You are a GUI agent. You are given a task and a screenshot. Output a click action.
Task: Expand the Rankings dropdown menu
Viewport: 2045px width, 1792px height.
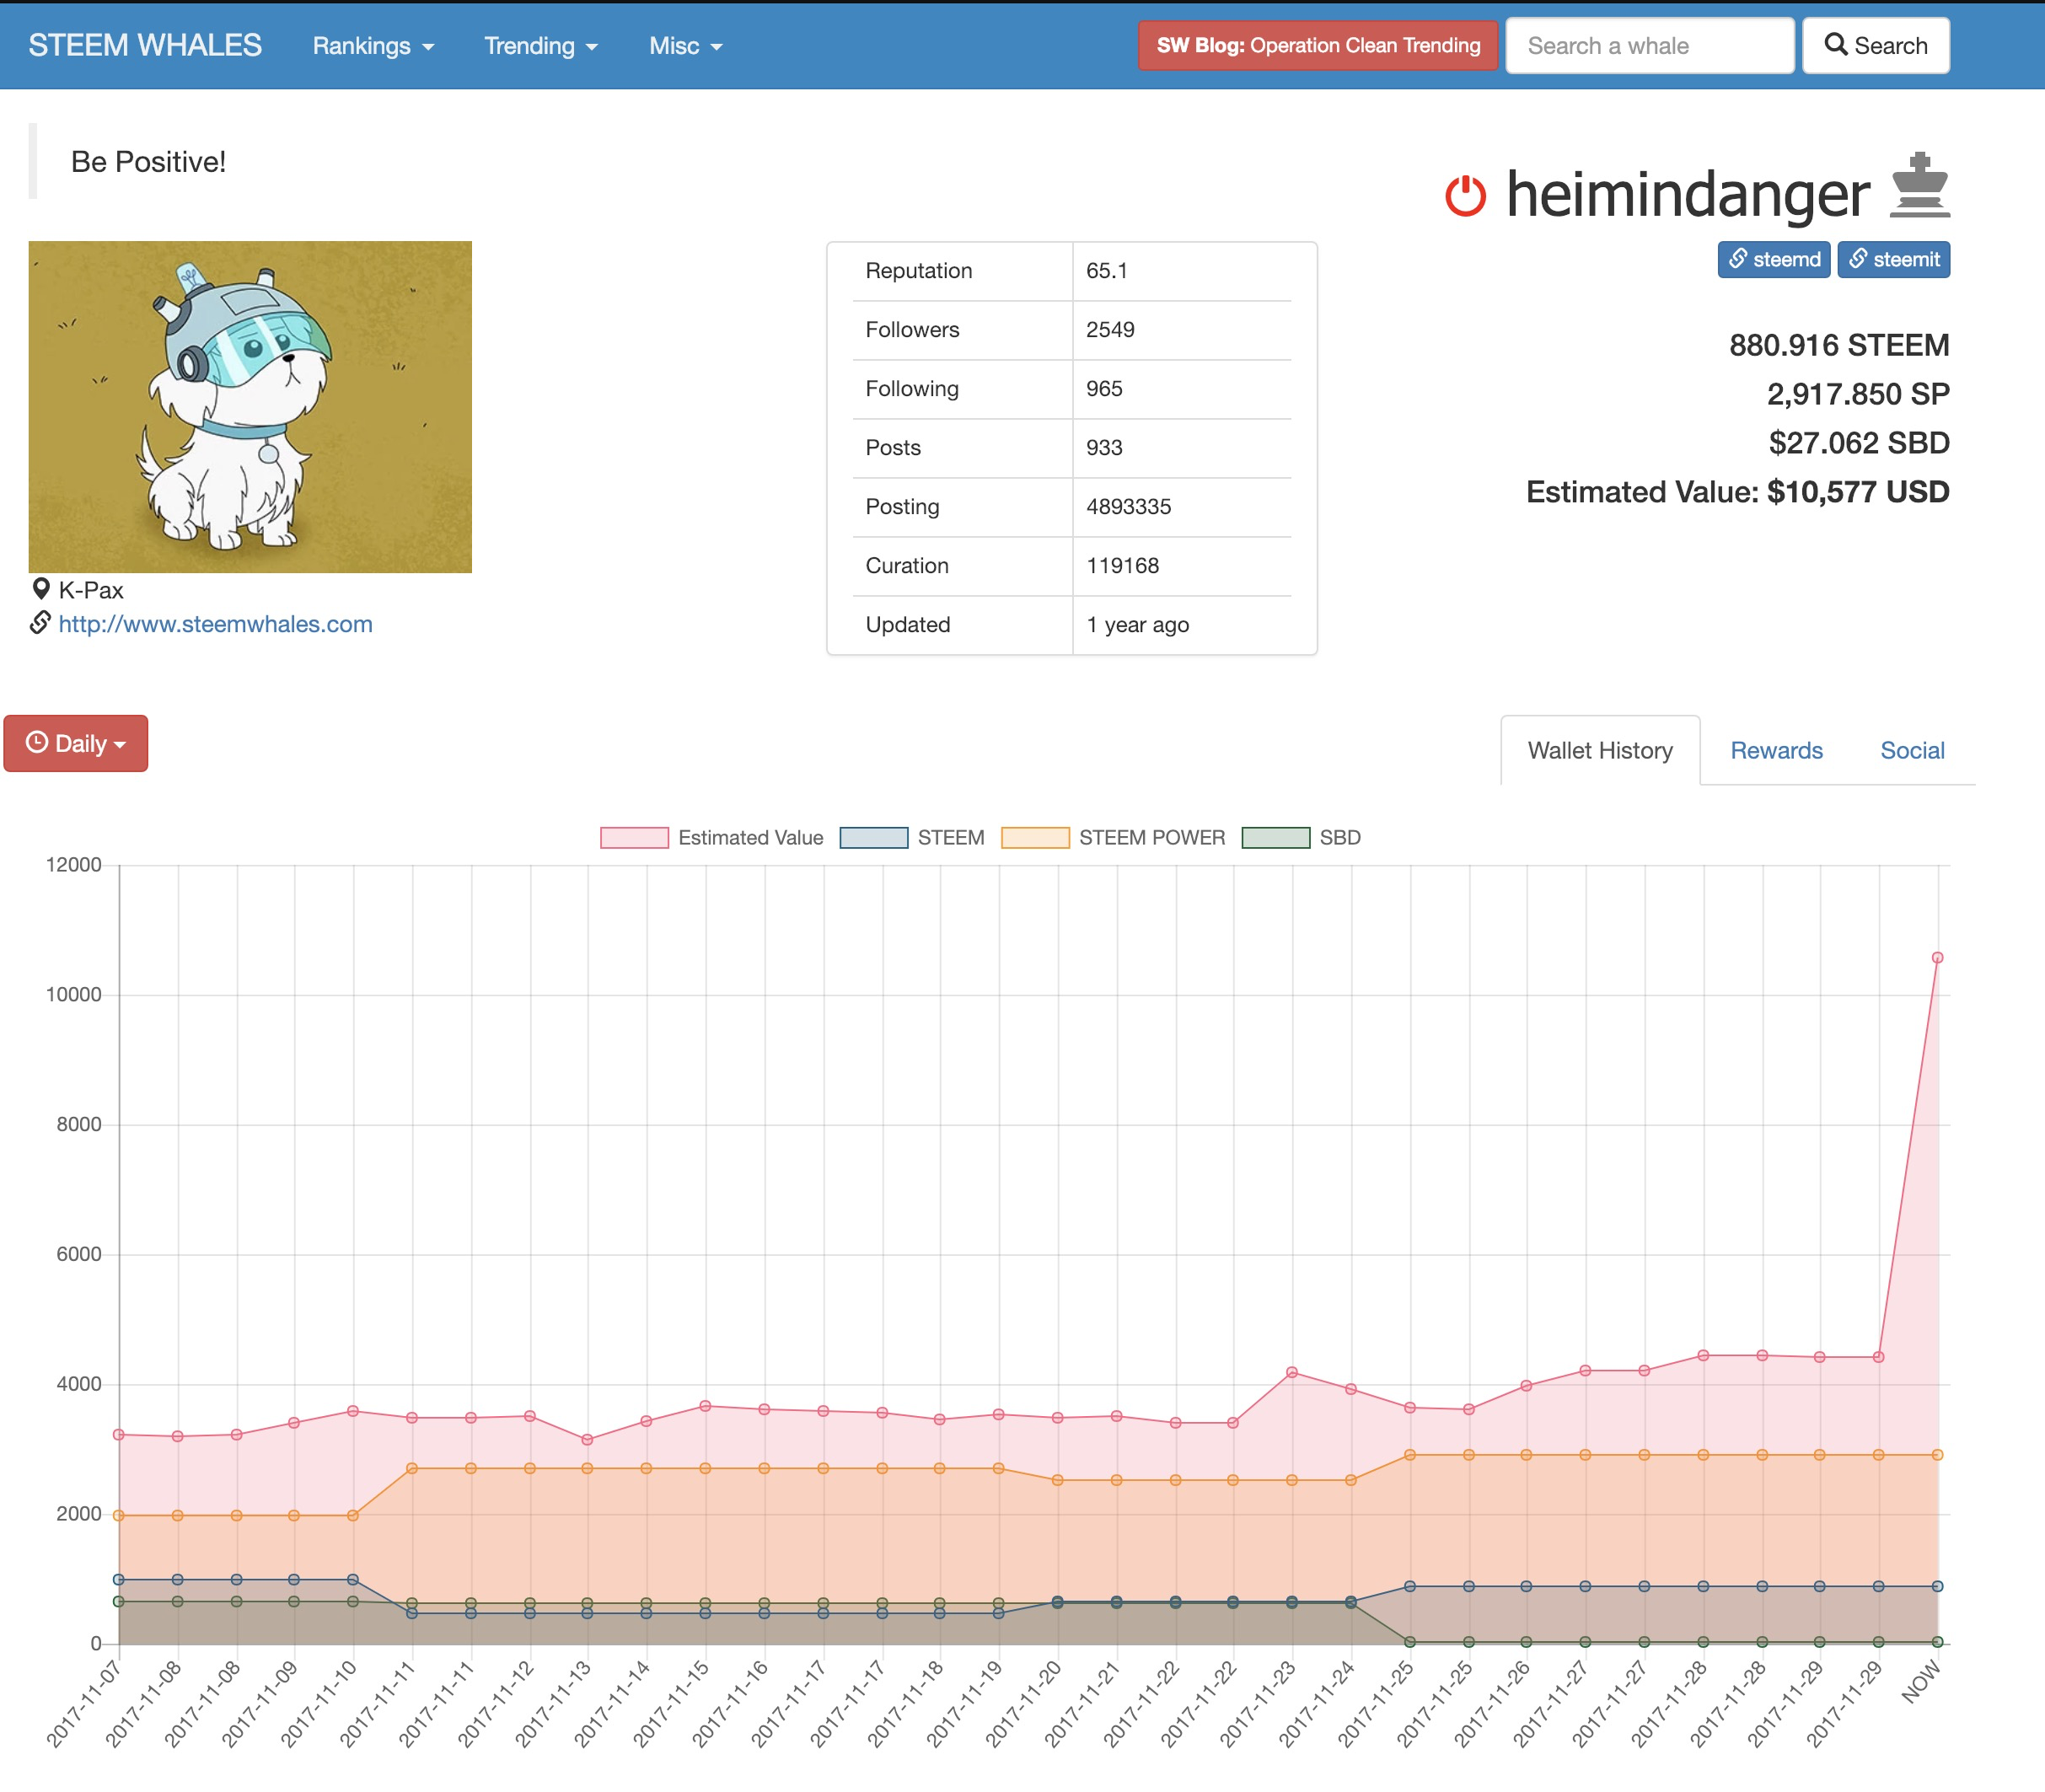(x=373, y=46)
